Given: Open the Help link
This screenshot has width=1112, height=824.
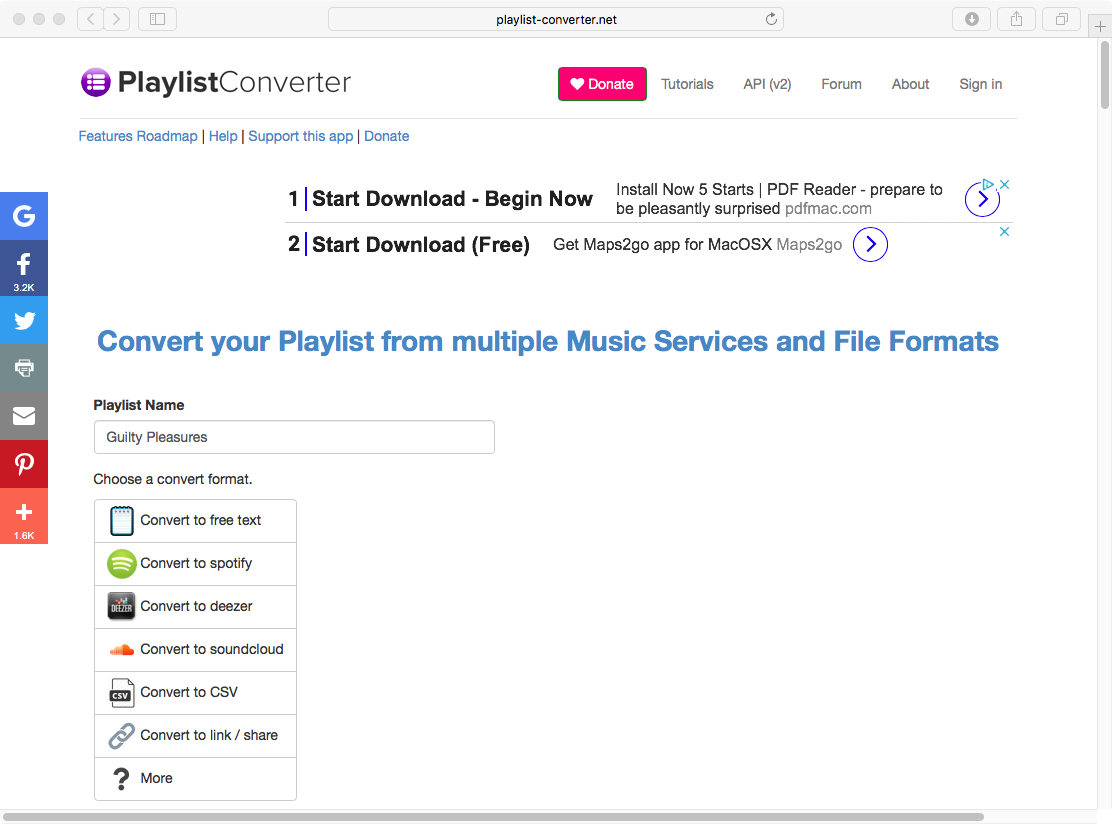Looking at the screenshot, I should [x=223, y=136].
